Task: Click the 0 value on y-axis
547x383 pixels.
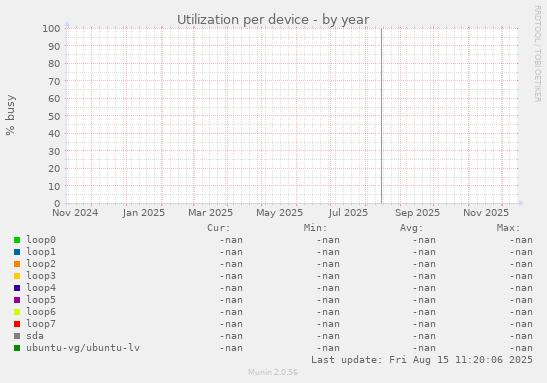Action: click(57, 204)
